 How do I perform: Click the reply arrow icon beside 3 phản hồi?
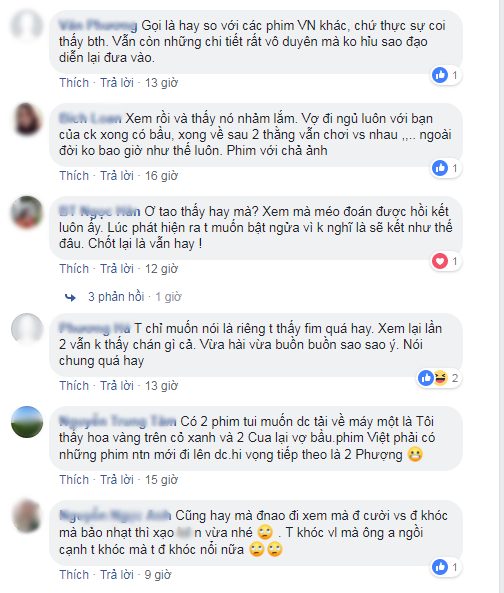click(70, 298)
